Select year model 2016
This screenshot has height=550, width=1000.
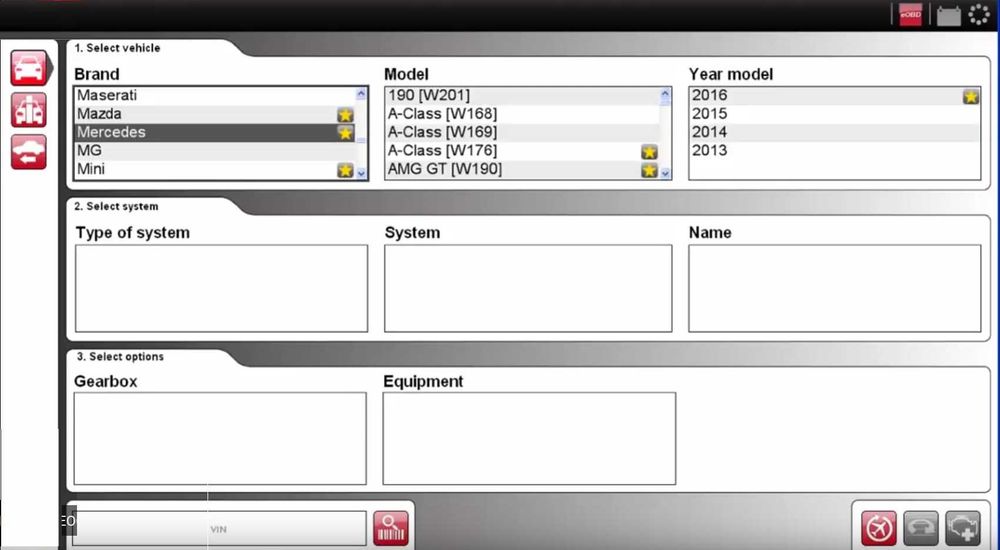(834, 96)
